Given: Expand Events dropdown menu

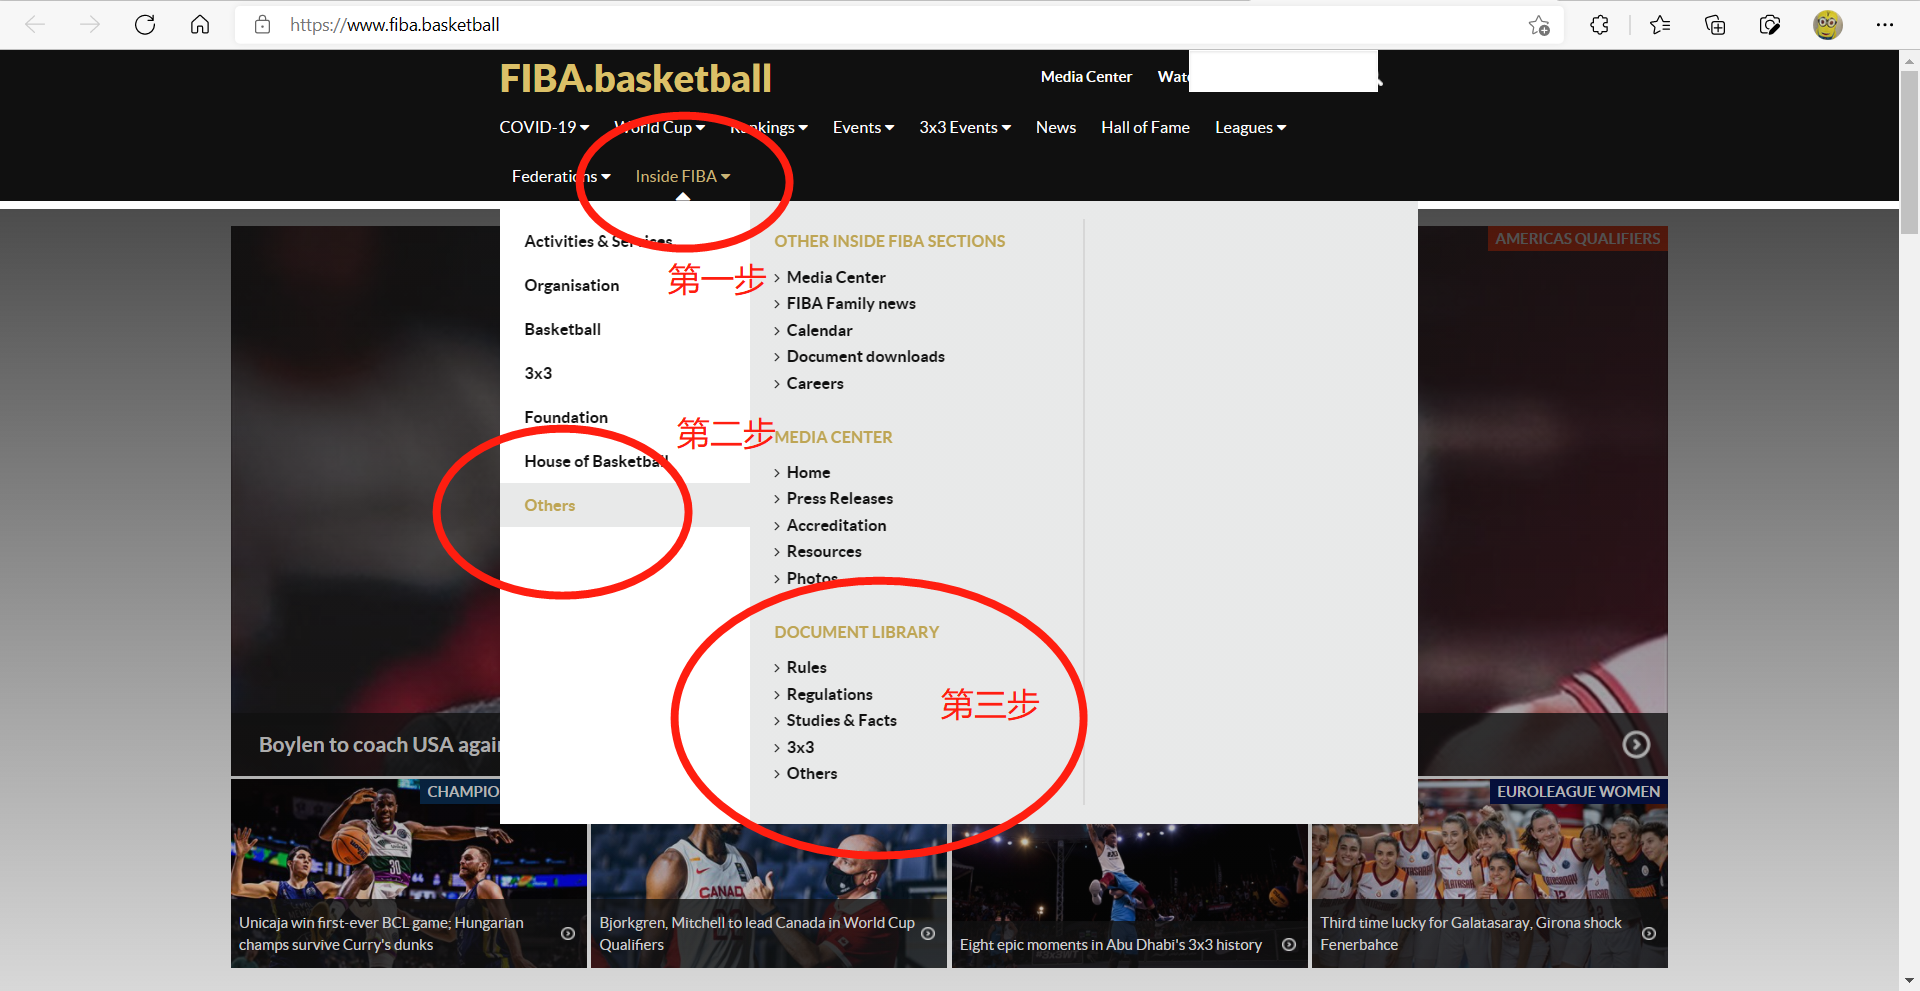Looking at the screenshot, I should tap(863, 127).
